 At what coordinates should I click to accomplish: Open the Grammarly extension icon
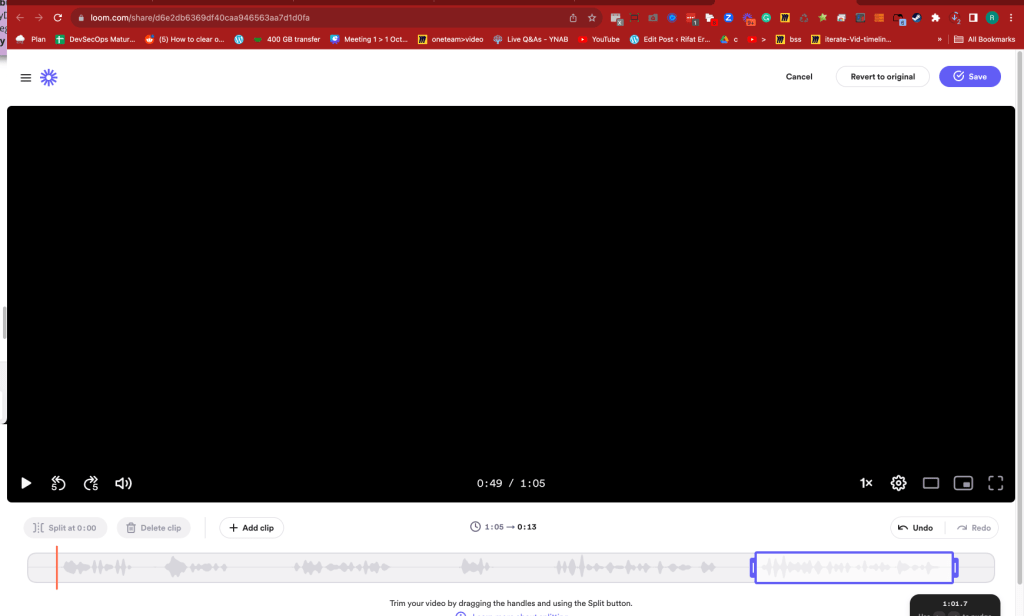click(x=766, y=18)
